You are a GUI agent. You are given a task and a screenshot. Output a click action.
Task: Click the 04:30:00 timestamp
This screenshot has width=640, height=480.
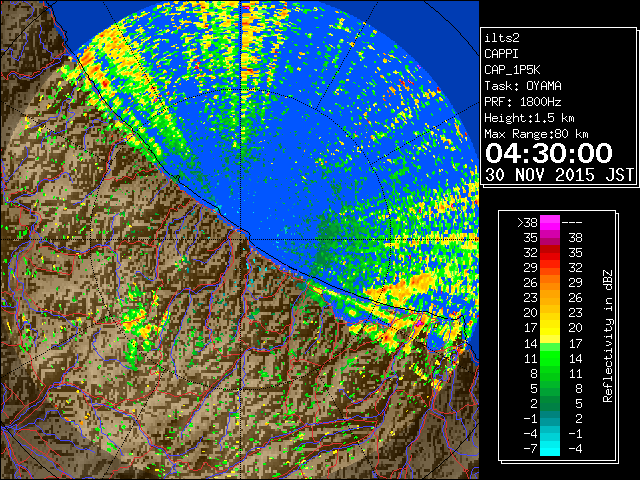549,153
